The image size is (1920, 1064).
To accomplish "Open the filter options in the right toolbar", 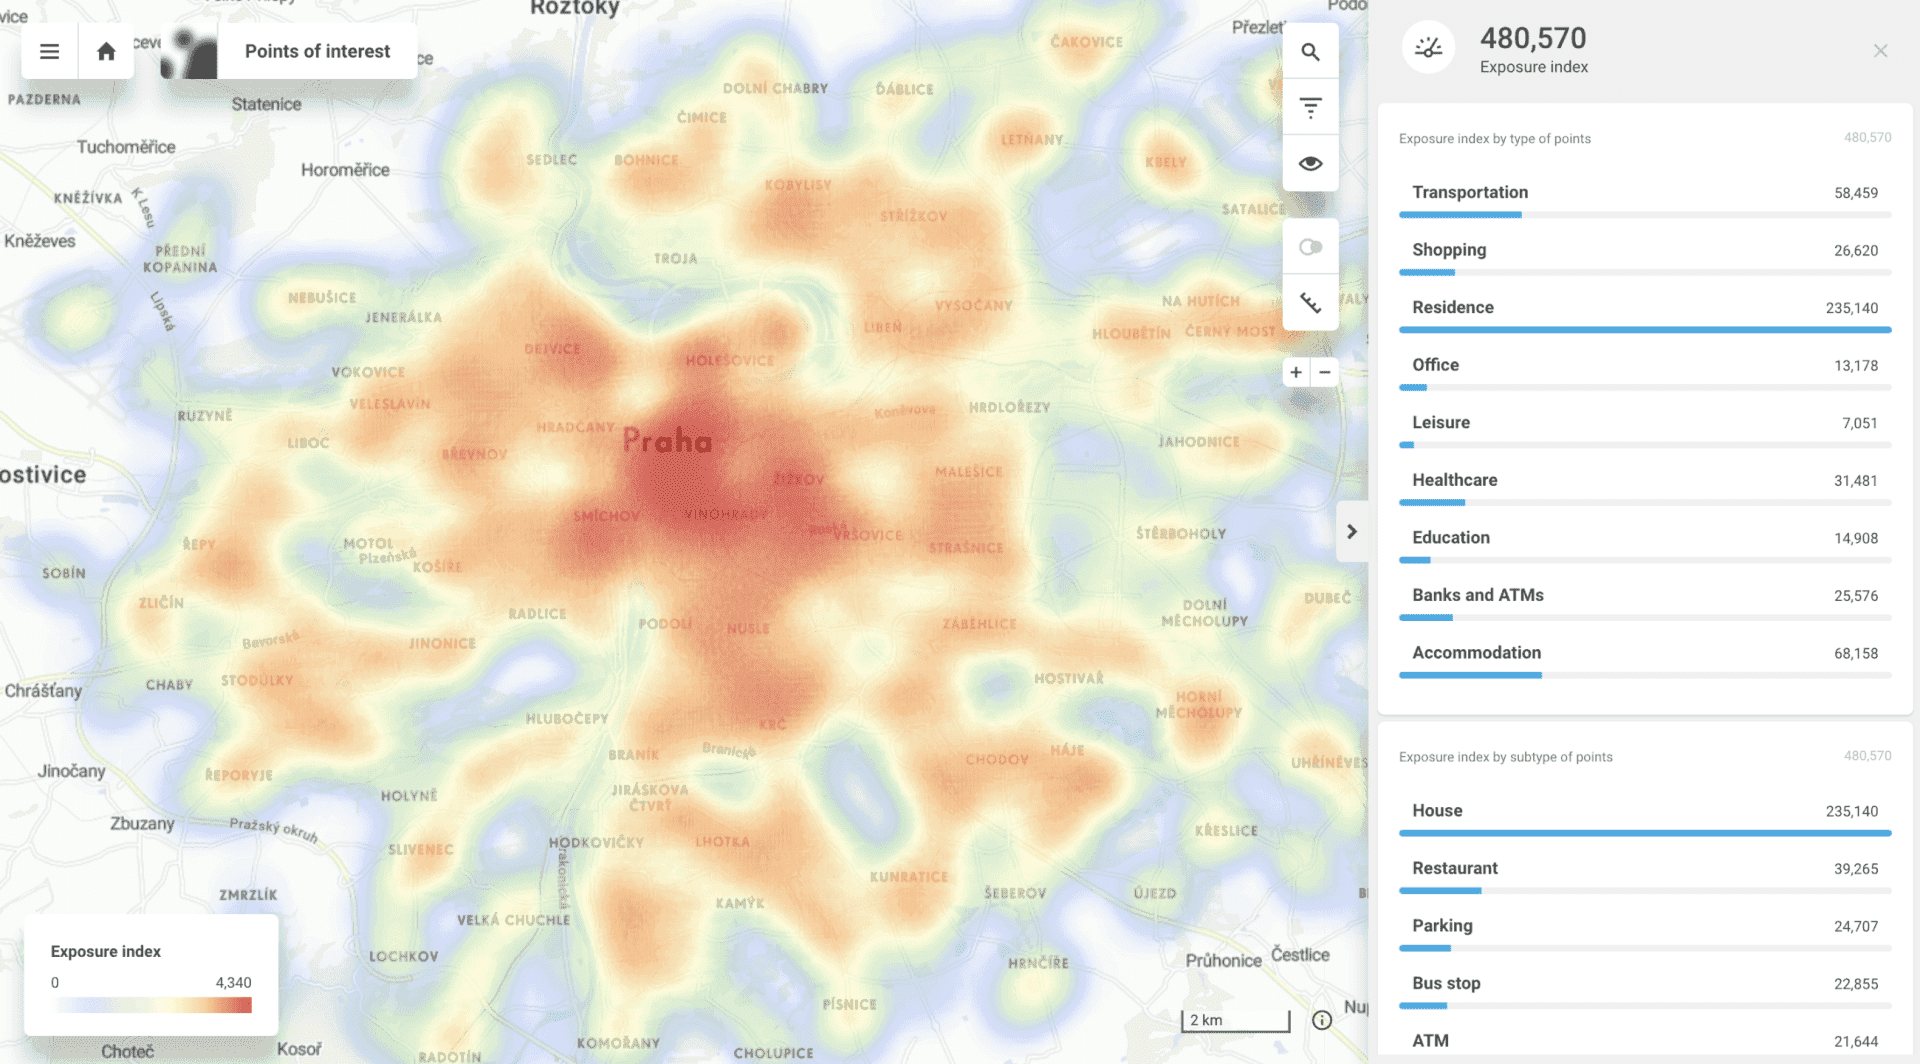I will 1311,106.
